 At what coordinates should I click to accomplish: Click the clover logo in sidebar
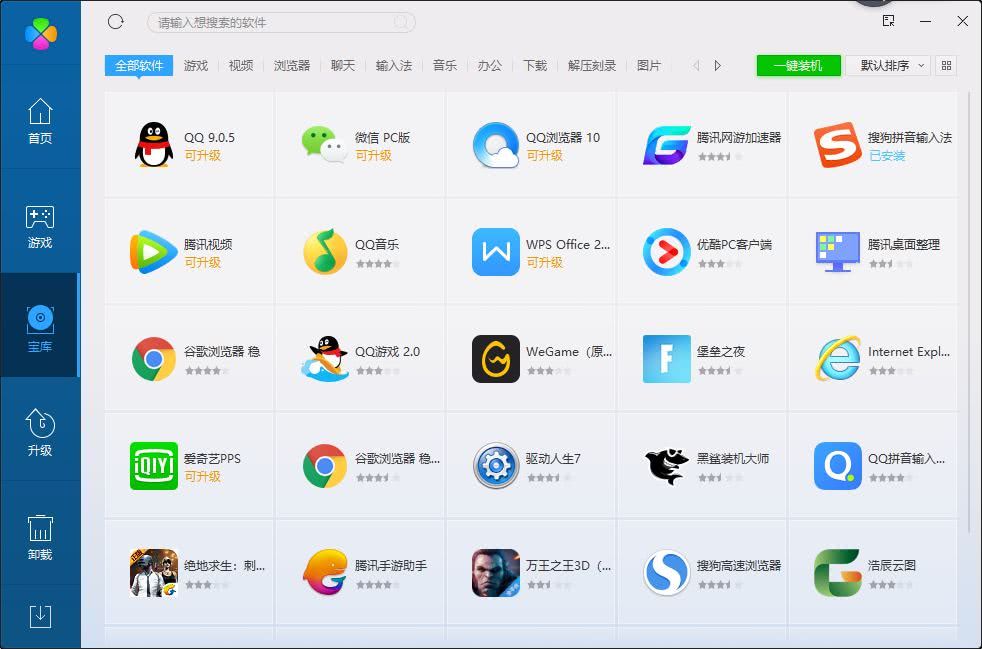pos(41,34)
